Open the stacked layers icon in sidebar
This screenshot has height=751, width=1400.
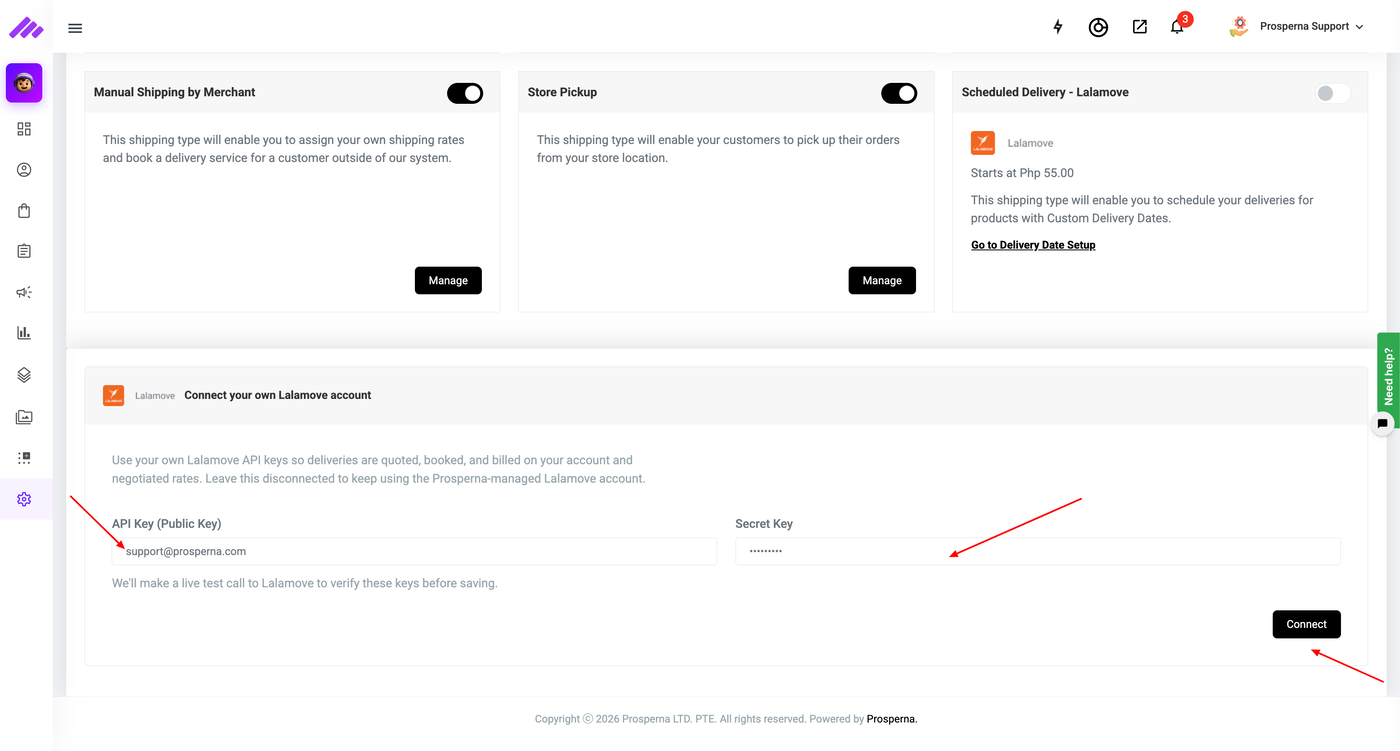24,375
